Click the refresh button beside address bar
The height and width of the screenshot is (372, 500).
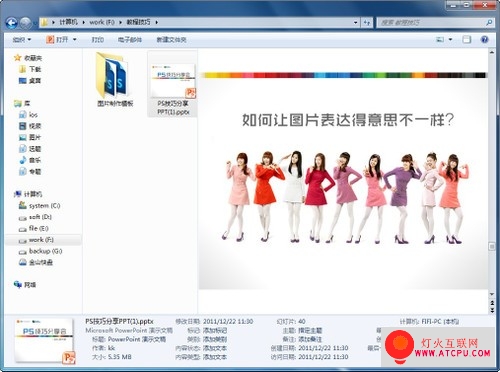coord(367,23)
